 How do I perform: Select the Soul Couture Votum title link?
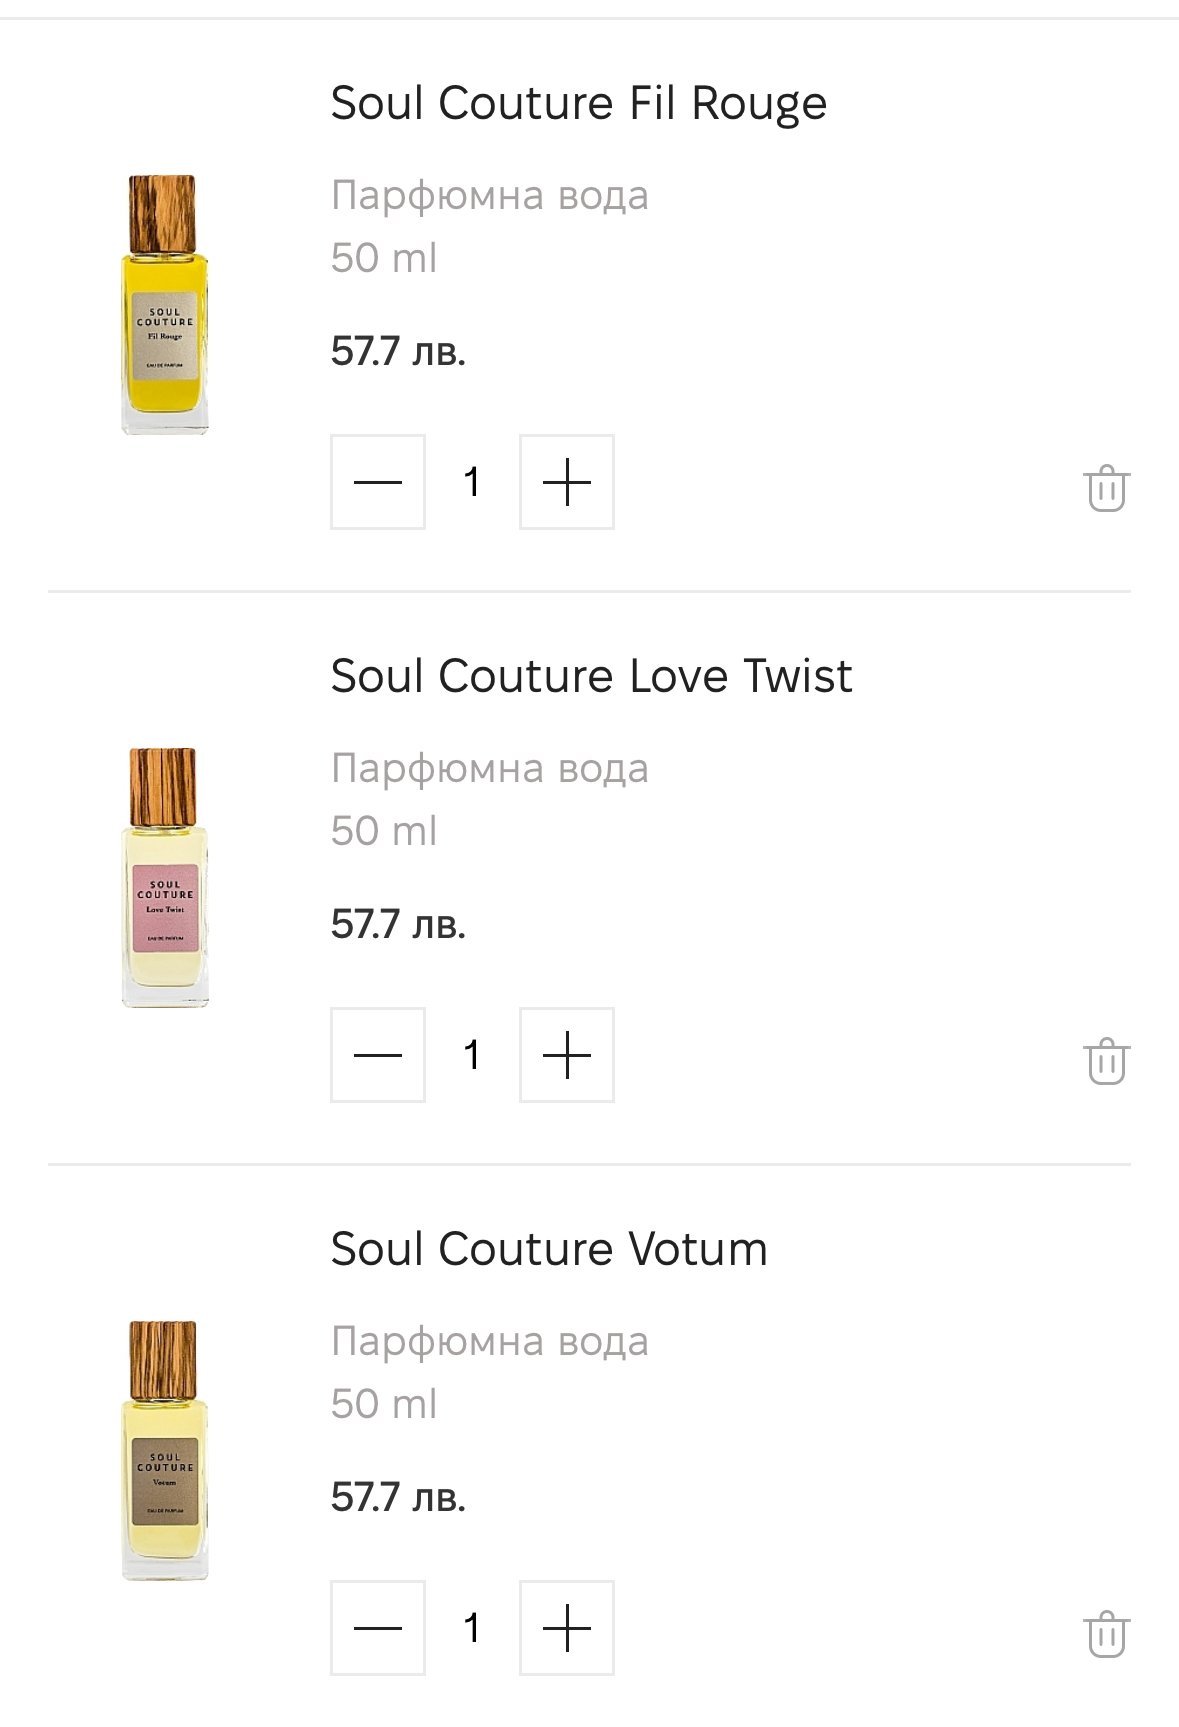coord(549,1249)
